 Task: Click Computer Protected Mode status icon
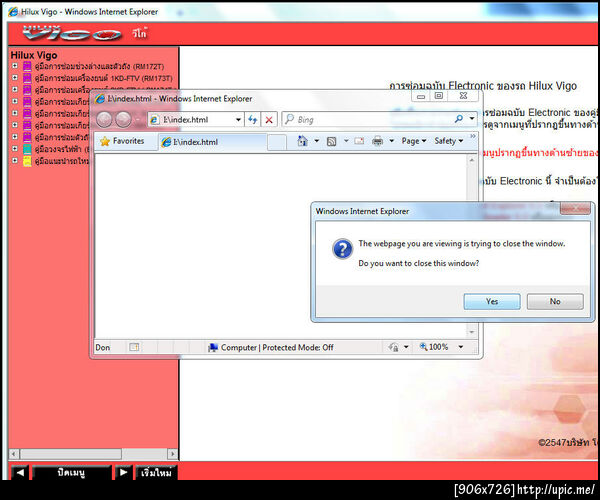coord(213,347)
